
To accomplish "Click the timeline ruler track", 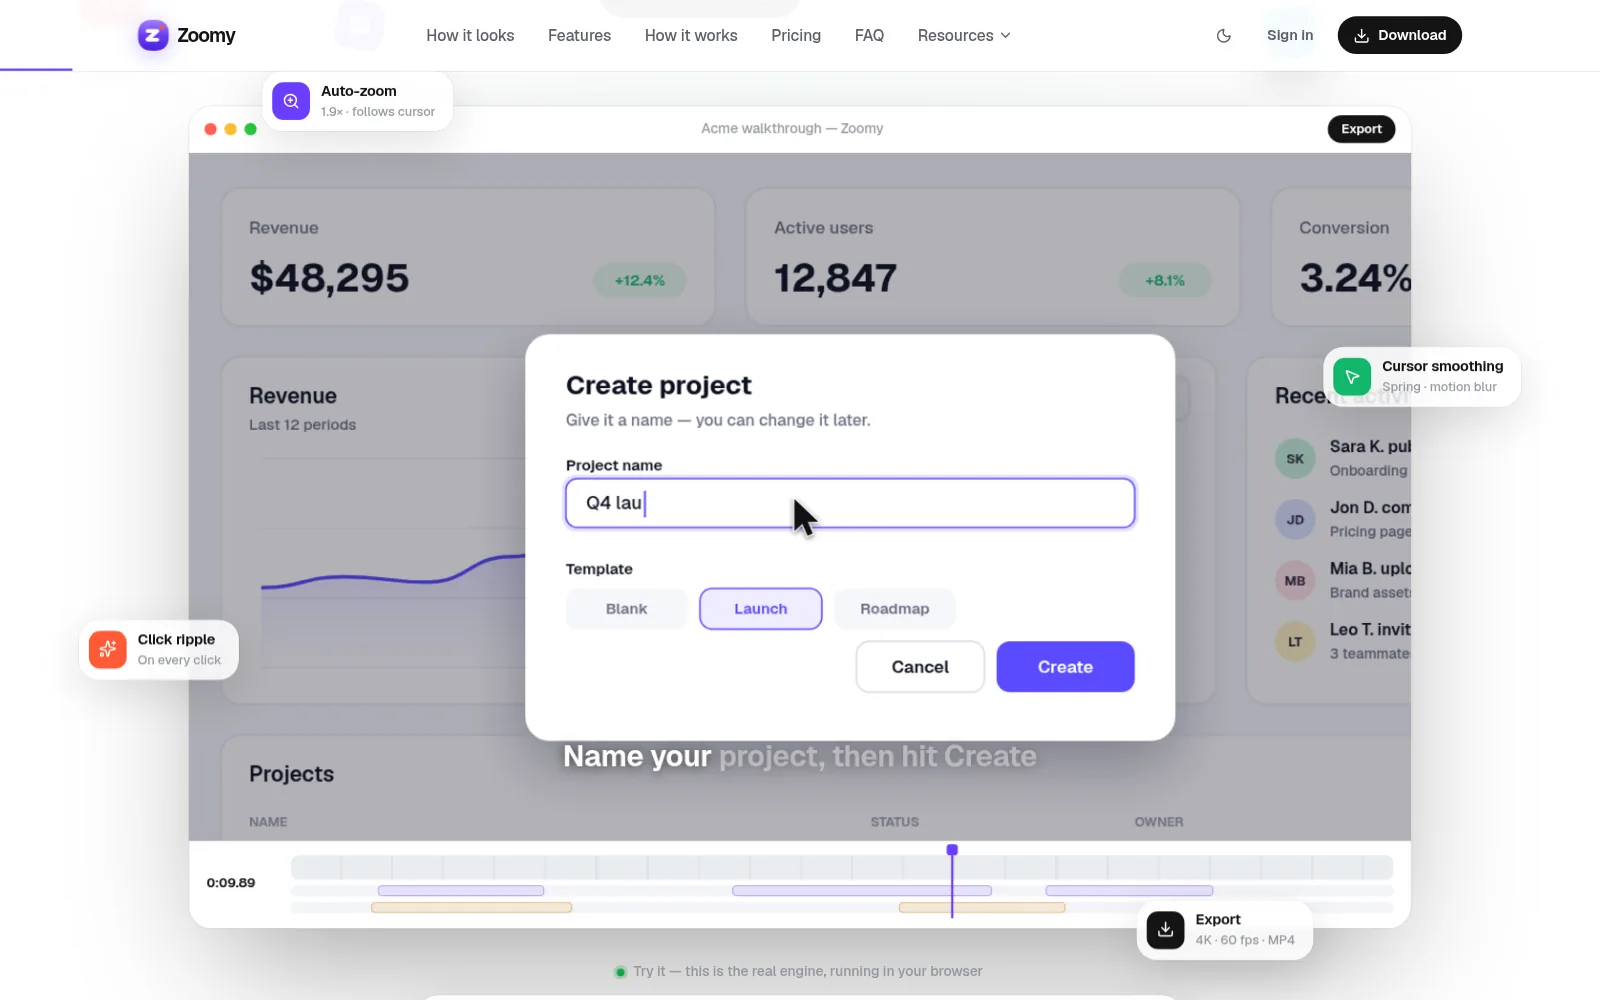I will [842, 867].
